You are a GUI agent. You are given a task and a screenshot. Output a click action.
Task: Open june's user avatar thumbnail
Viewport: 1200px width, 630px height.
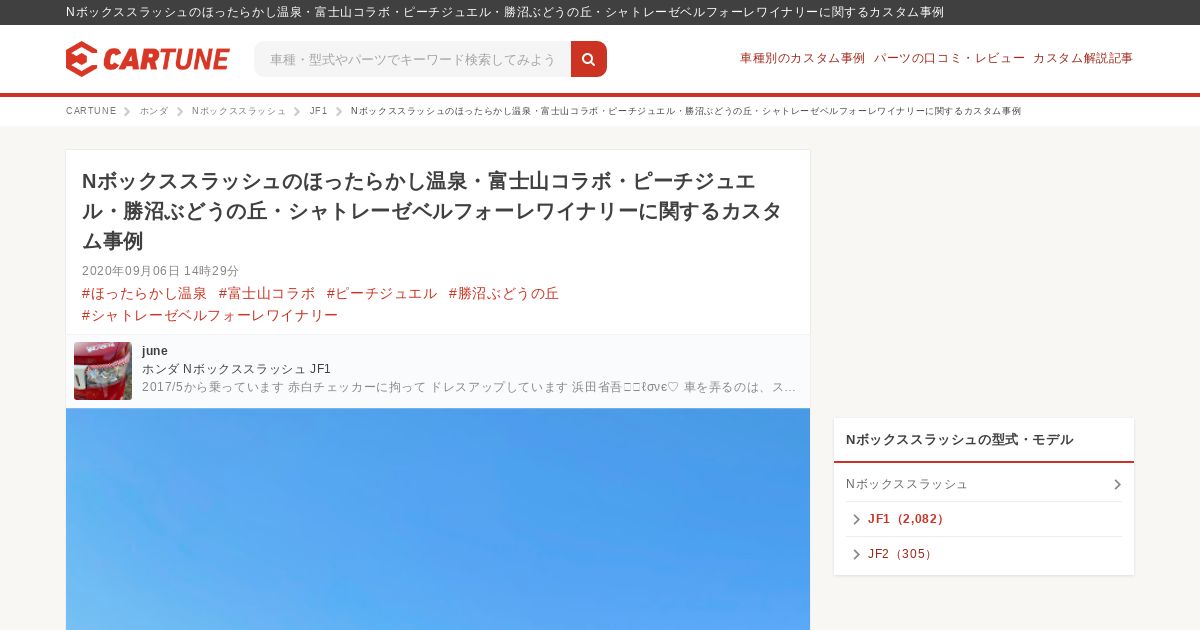pos(103,371)
